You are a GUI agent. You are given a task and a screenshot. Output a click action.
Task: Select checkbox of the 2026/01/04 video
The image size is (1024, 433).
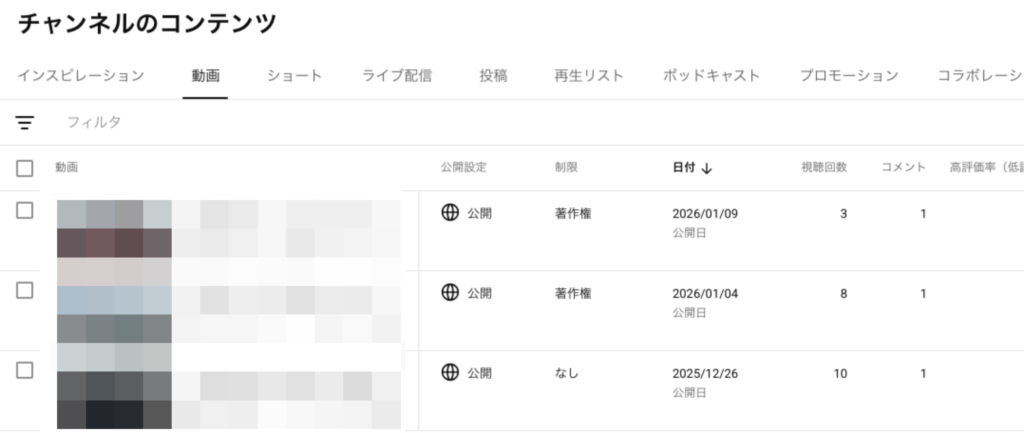(x=25, y=290)
